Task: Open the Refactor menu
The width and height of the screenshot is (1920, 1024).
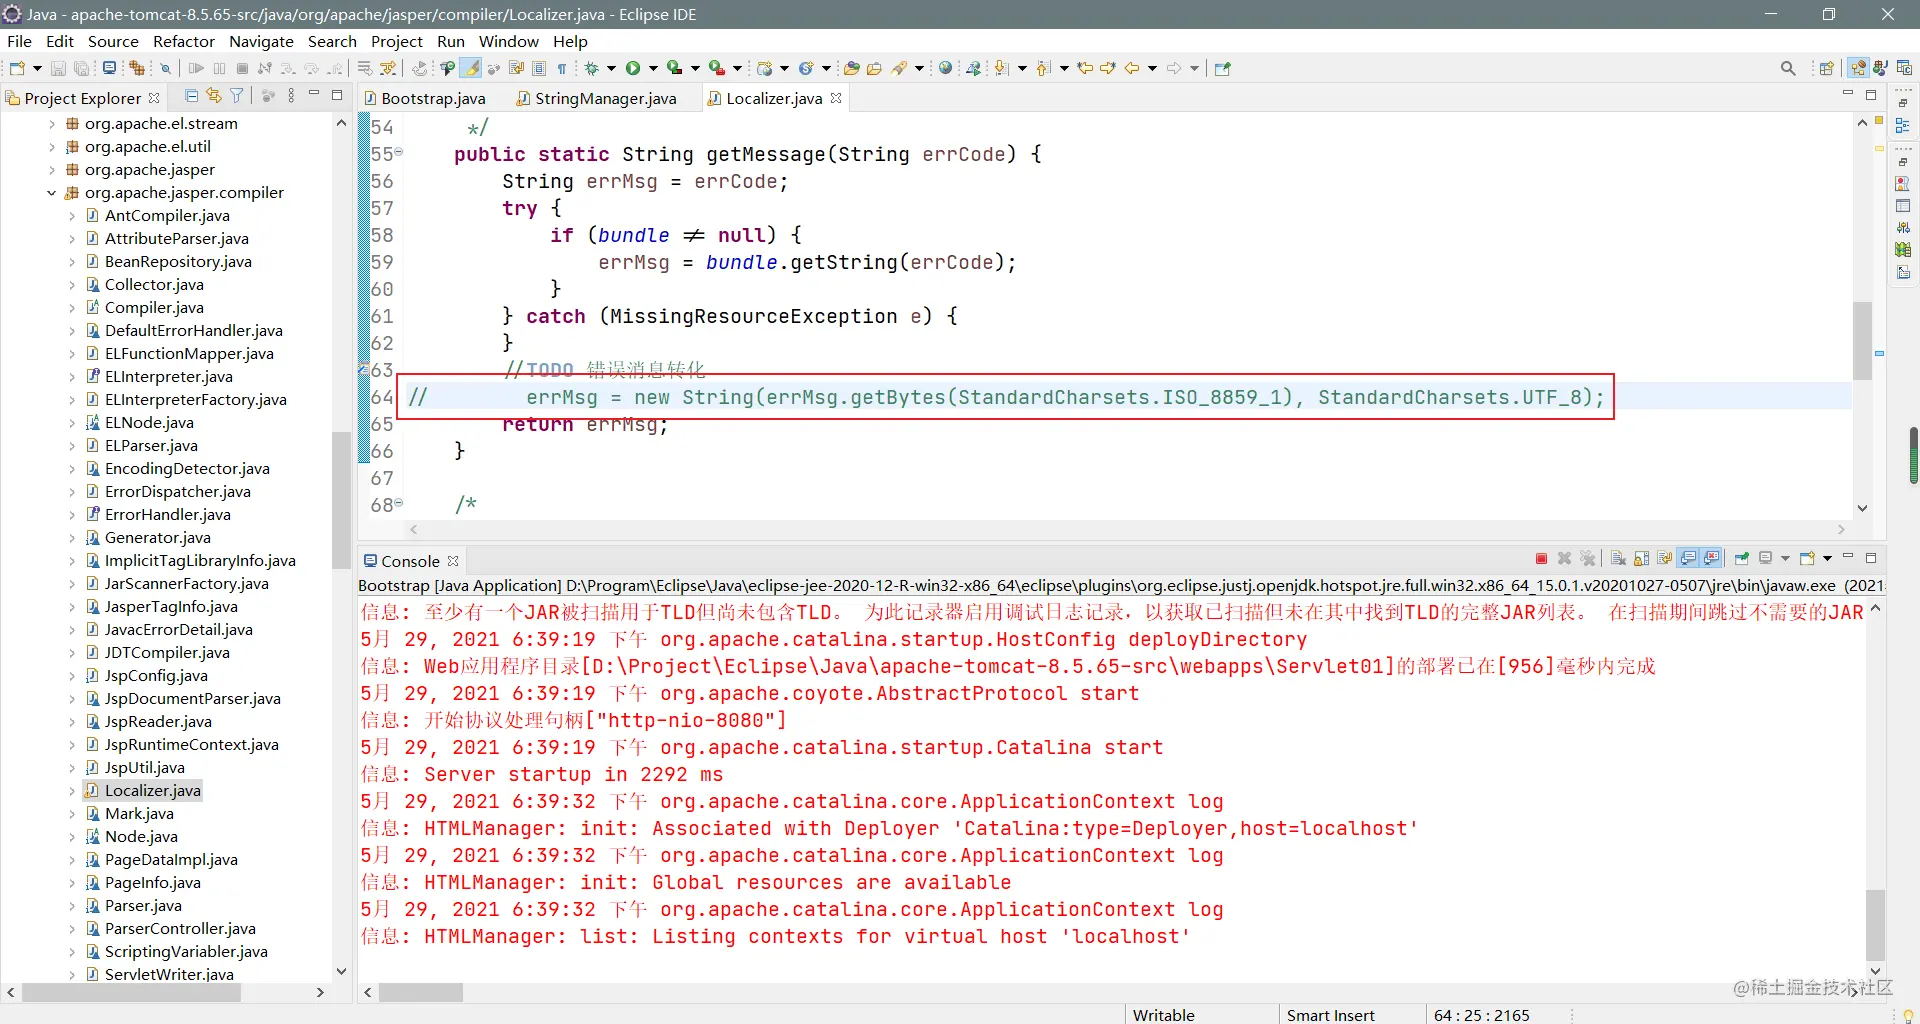Action: pyautogui.click(x=184, y=41)
